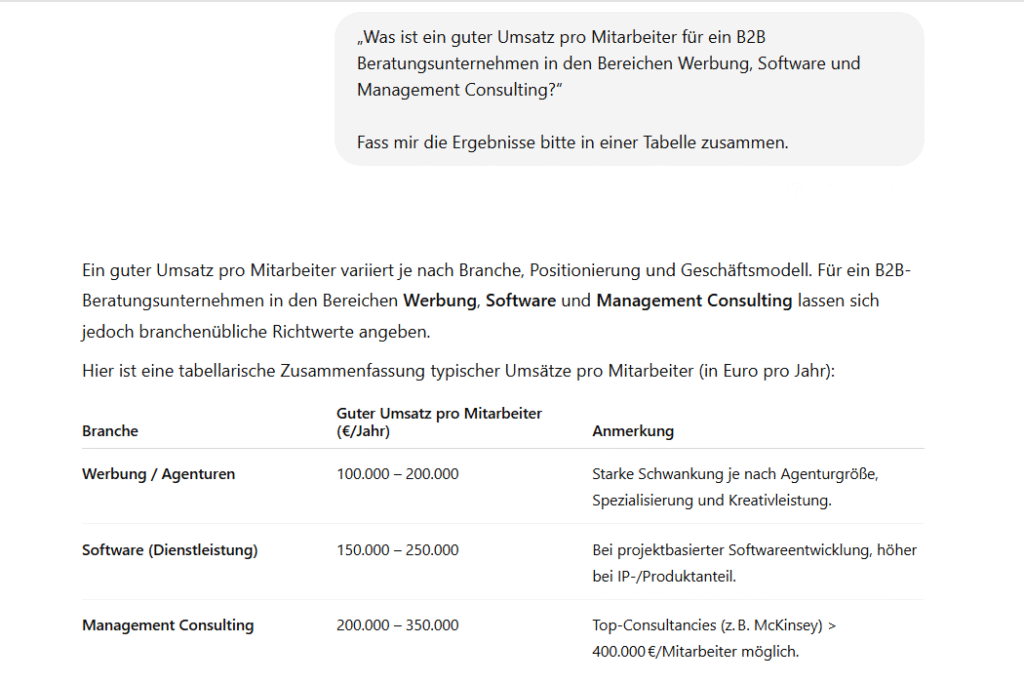Click the value '200.000 – 350.000'
This screenshot has height=684, width=1024.
coord(398,625)
